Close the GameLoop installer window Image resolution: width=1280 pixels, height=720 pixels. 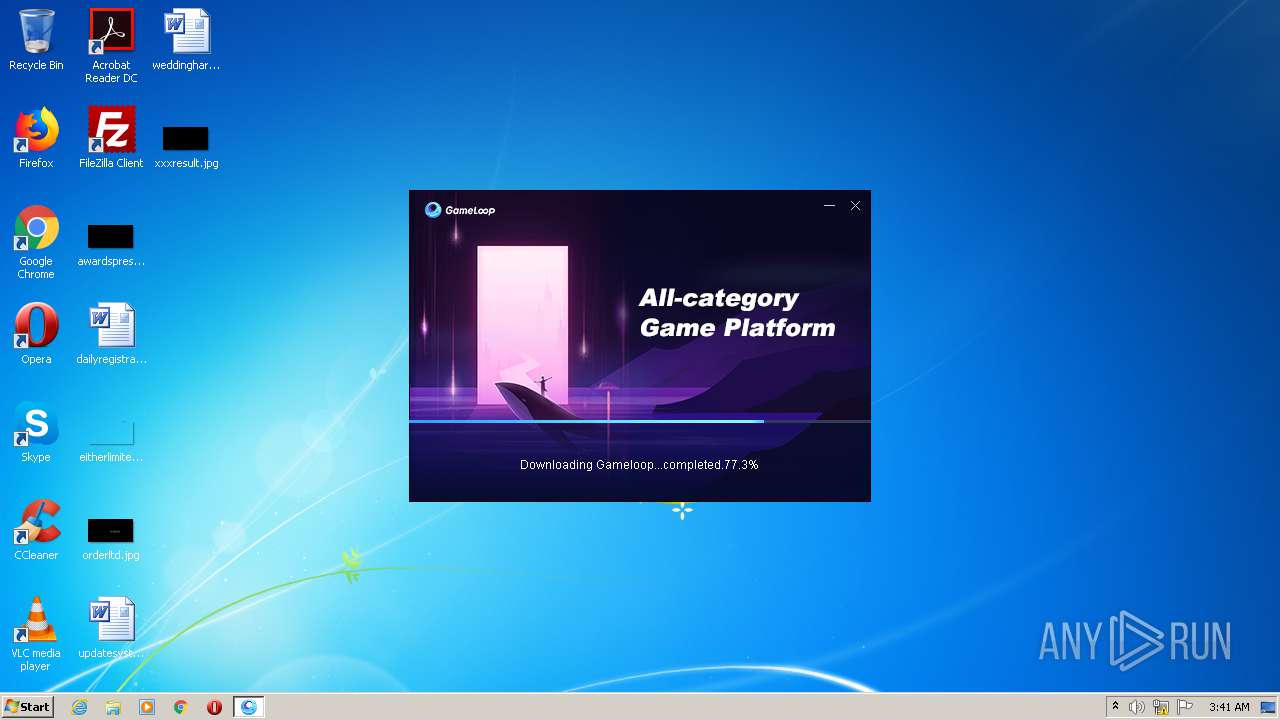pyautogui.click(x=855, y=205)
